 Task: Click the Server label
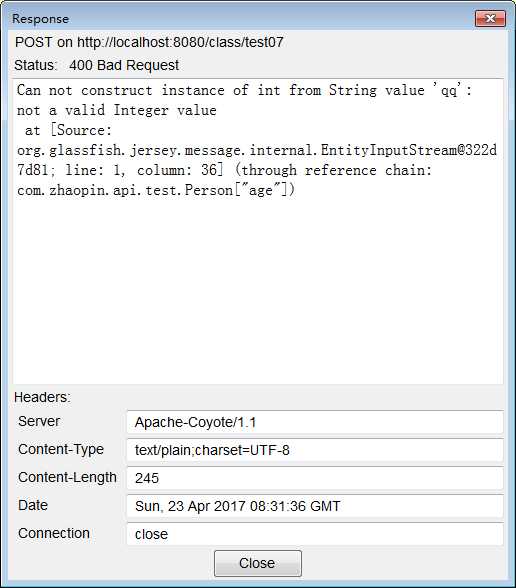click(39, 421)
